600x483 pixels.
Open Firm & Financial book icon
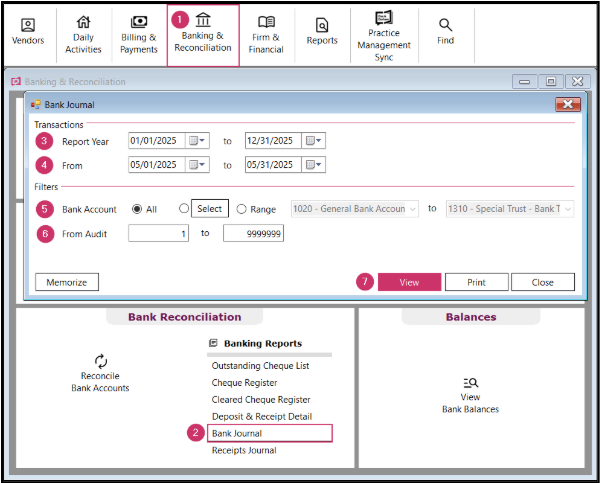tap(266, 22)
